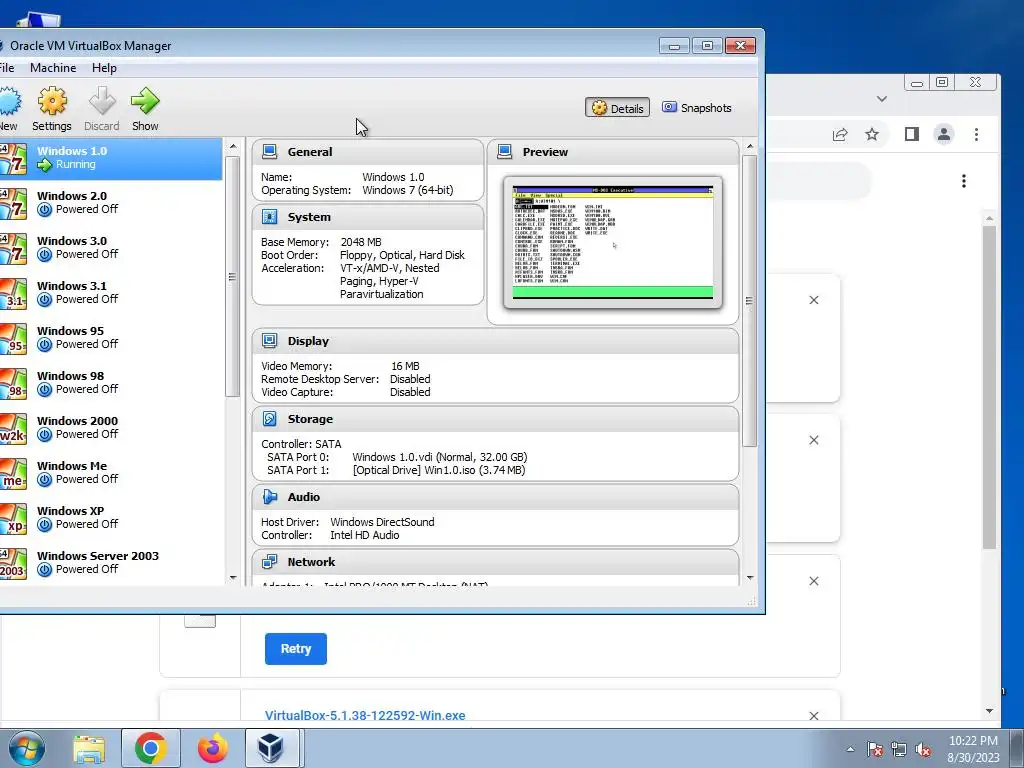Click the Network section icon
The width and height of the screenshot is (1024, 768).
pyautogui.click(x=269, y=562)
